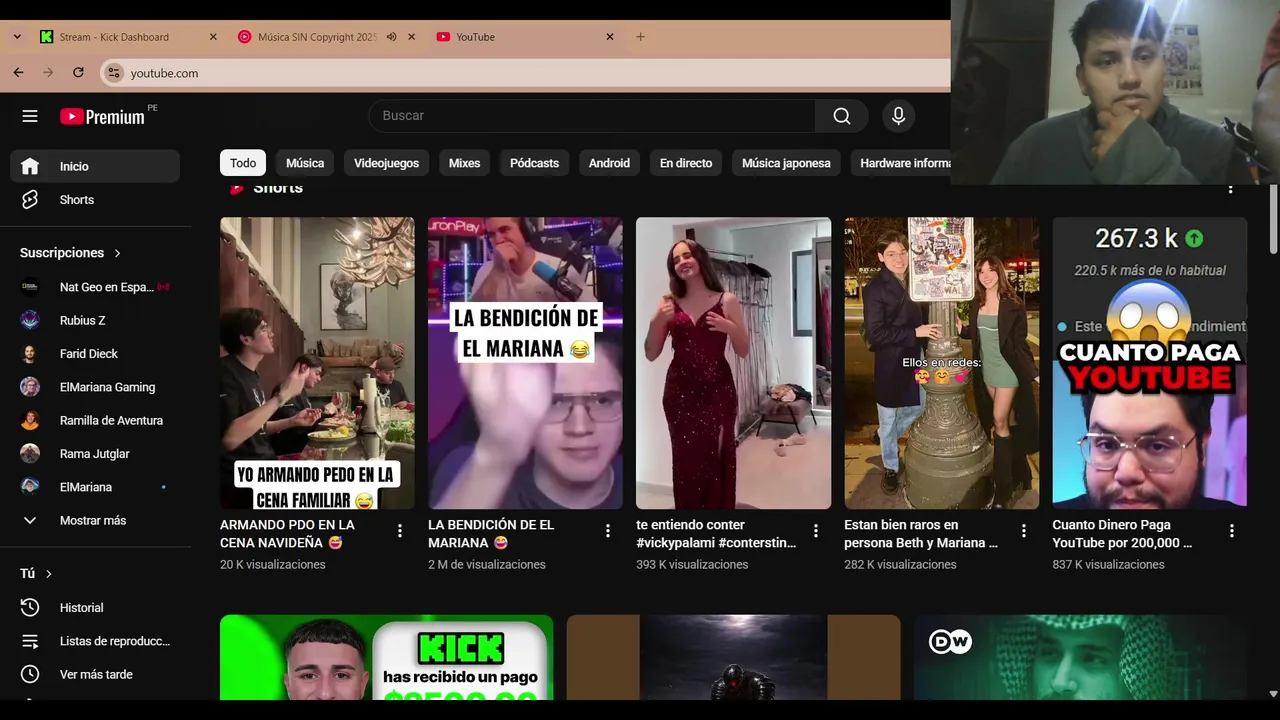Open the tab search dropdown arrow
Viewport: 1280px width, 720px height.
17,37
